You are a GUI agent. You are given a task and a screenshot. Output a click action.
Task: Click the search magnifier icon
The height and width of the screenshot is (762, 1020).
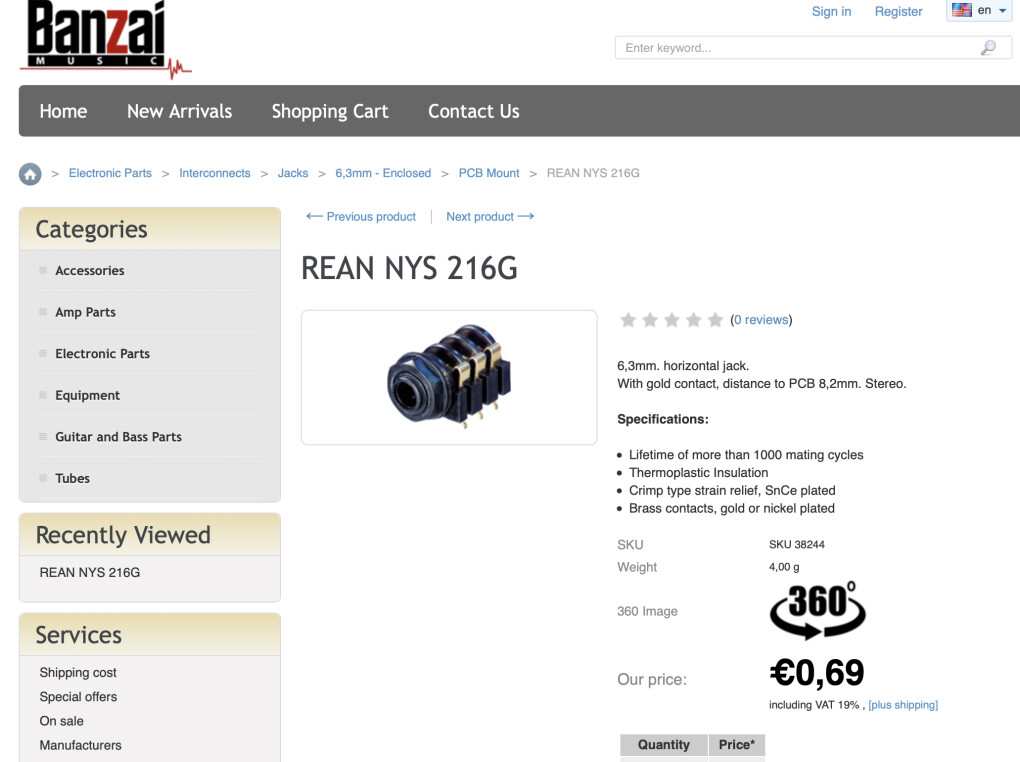click(988, 48)
